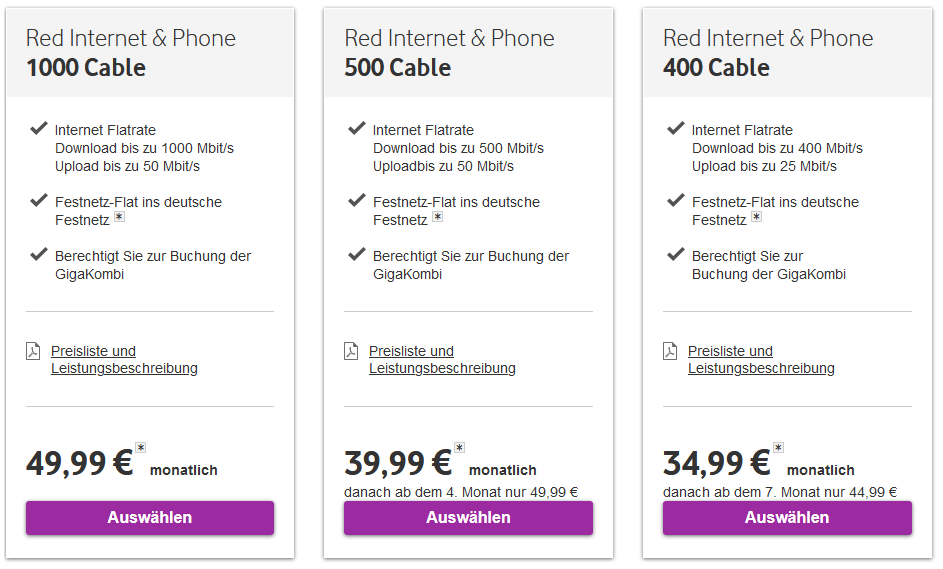Open Preisliste und Leistungsbeschreibung for 400 Cable

(x=761, y=360)
